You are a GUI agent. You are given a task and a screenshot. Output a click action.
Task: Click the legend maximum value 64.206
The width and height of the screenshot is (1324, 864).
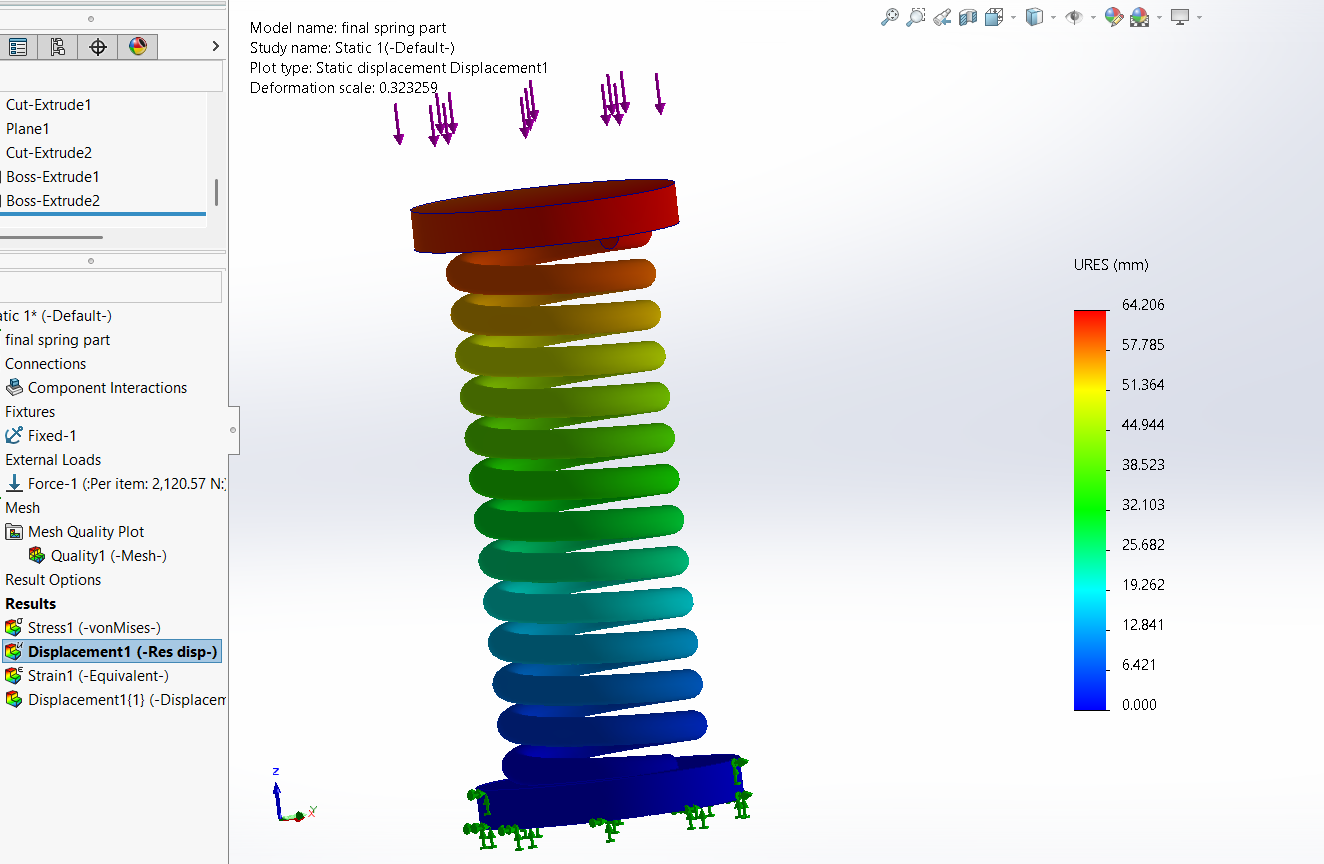pyautogui.click(x=1143, y=305)
